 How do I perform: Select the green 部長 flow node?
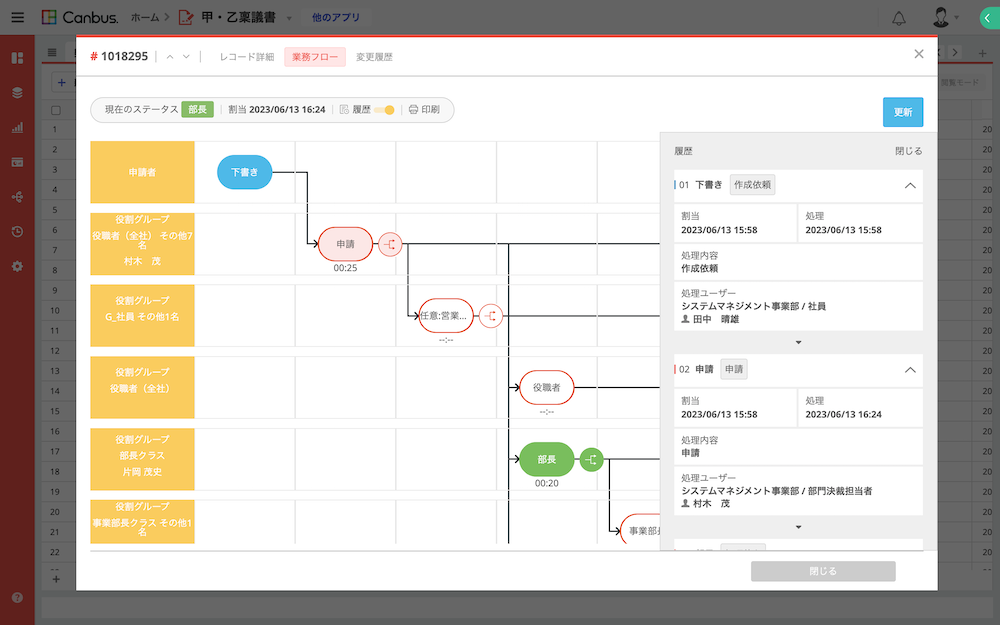tap(546, 460)
